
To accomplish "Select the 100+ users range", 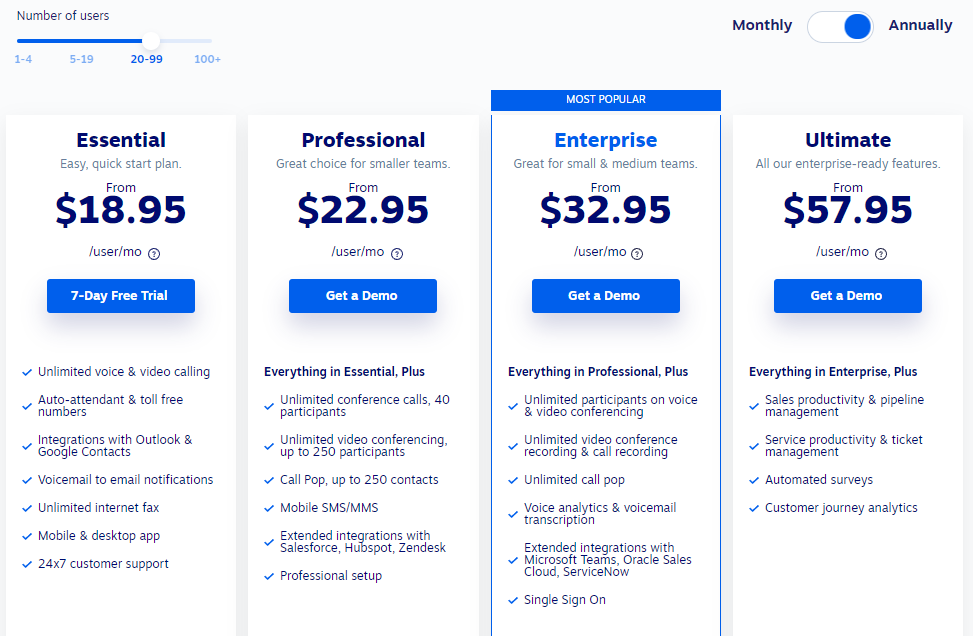I will 207,59.
